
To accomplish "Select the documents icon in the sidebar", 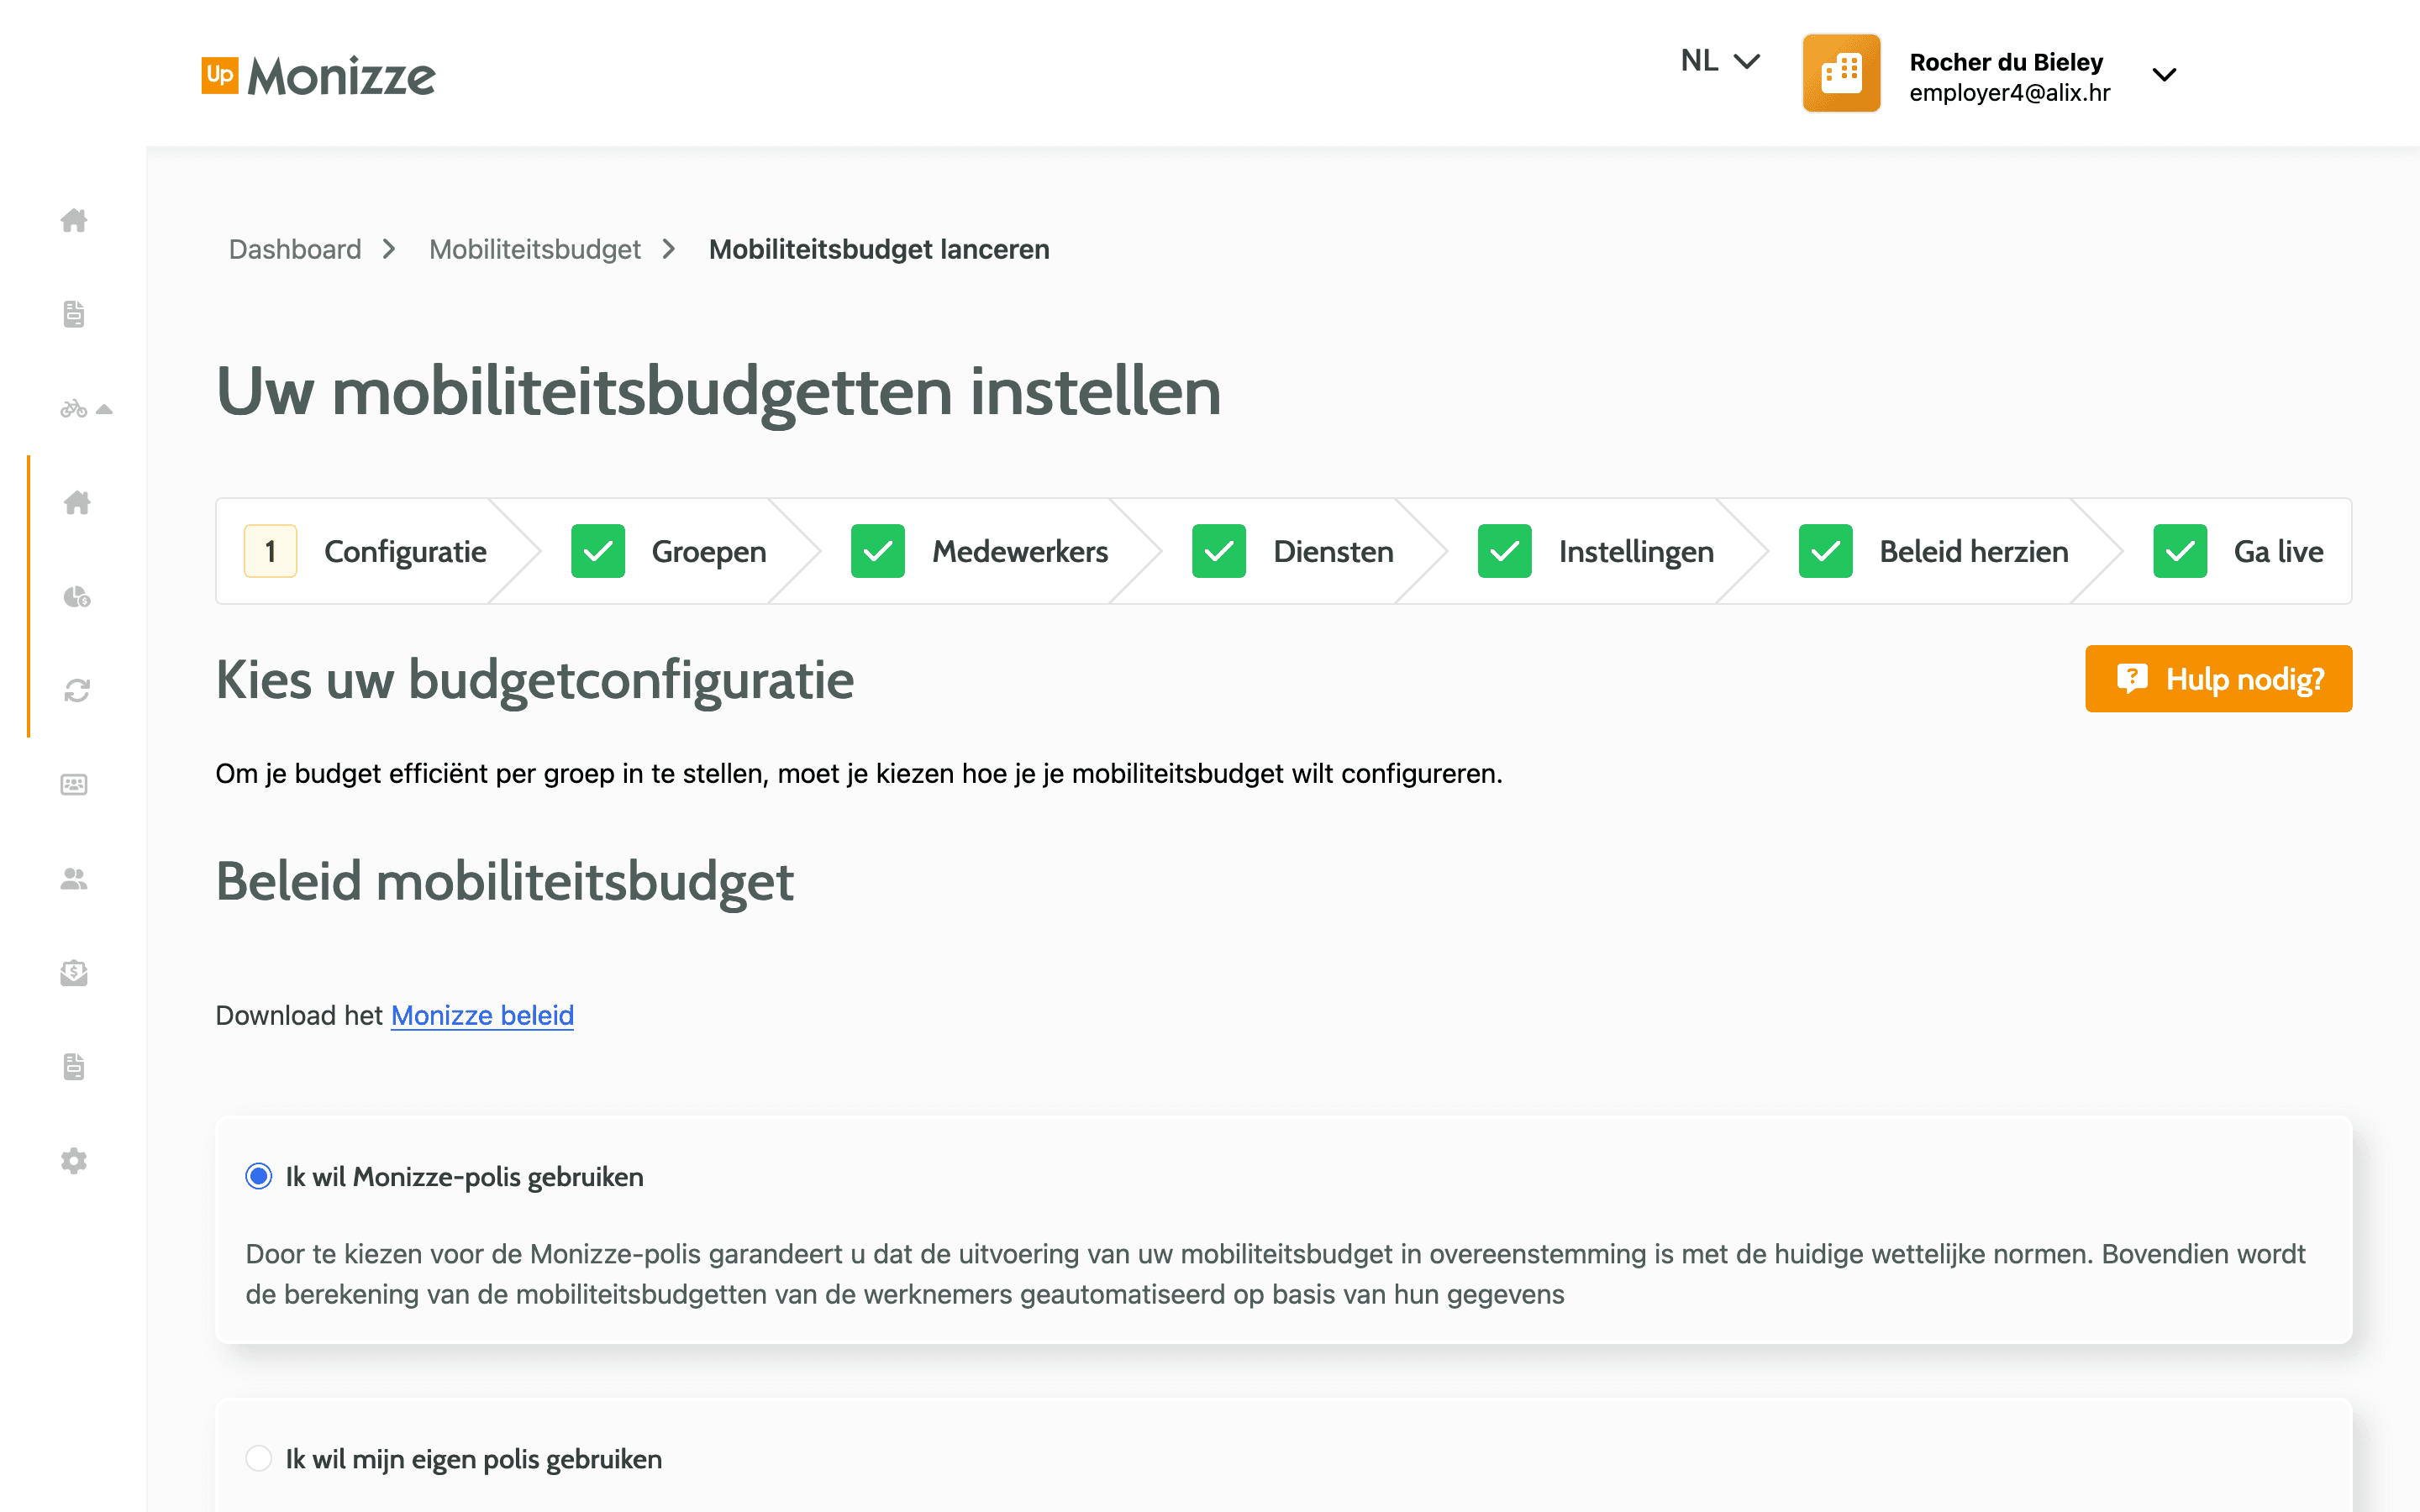I will click(74, 314).
